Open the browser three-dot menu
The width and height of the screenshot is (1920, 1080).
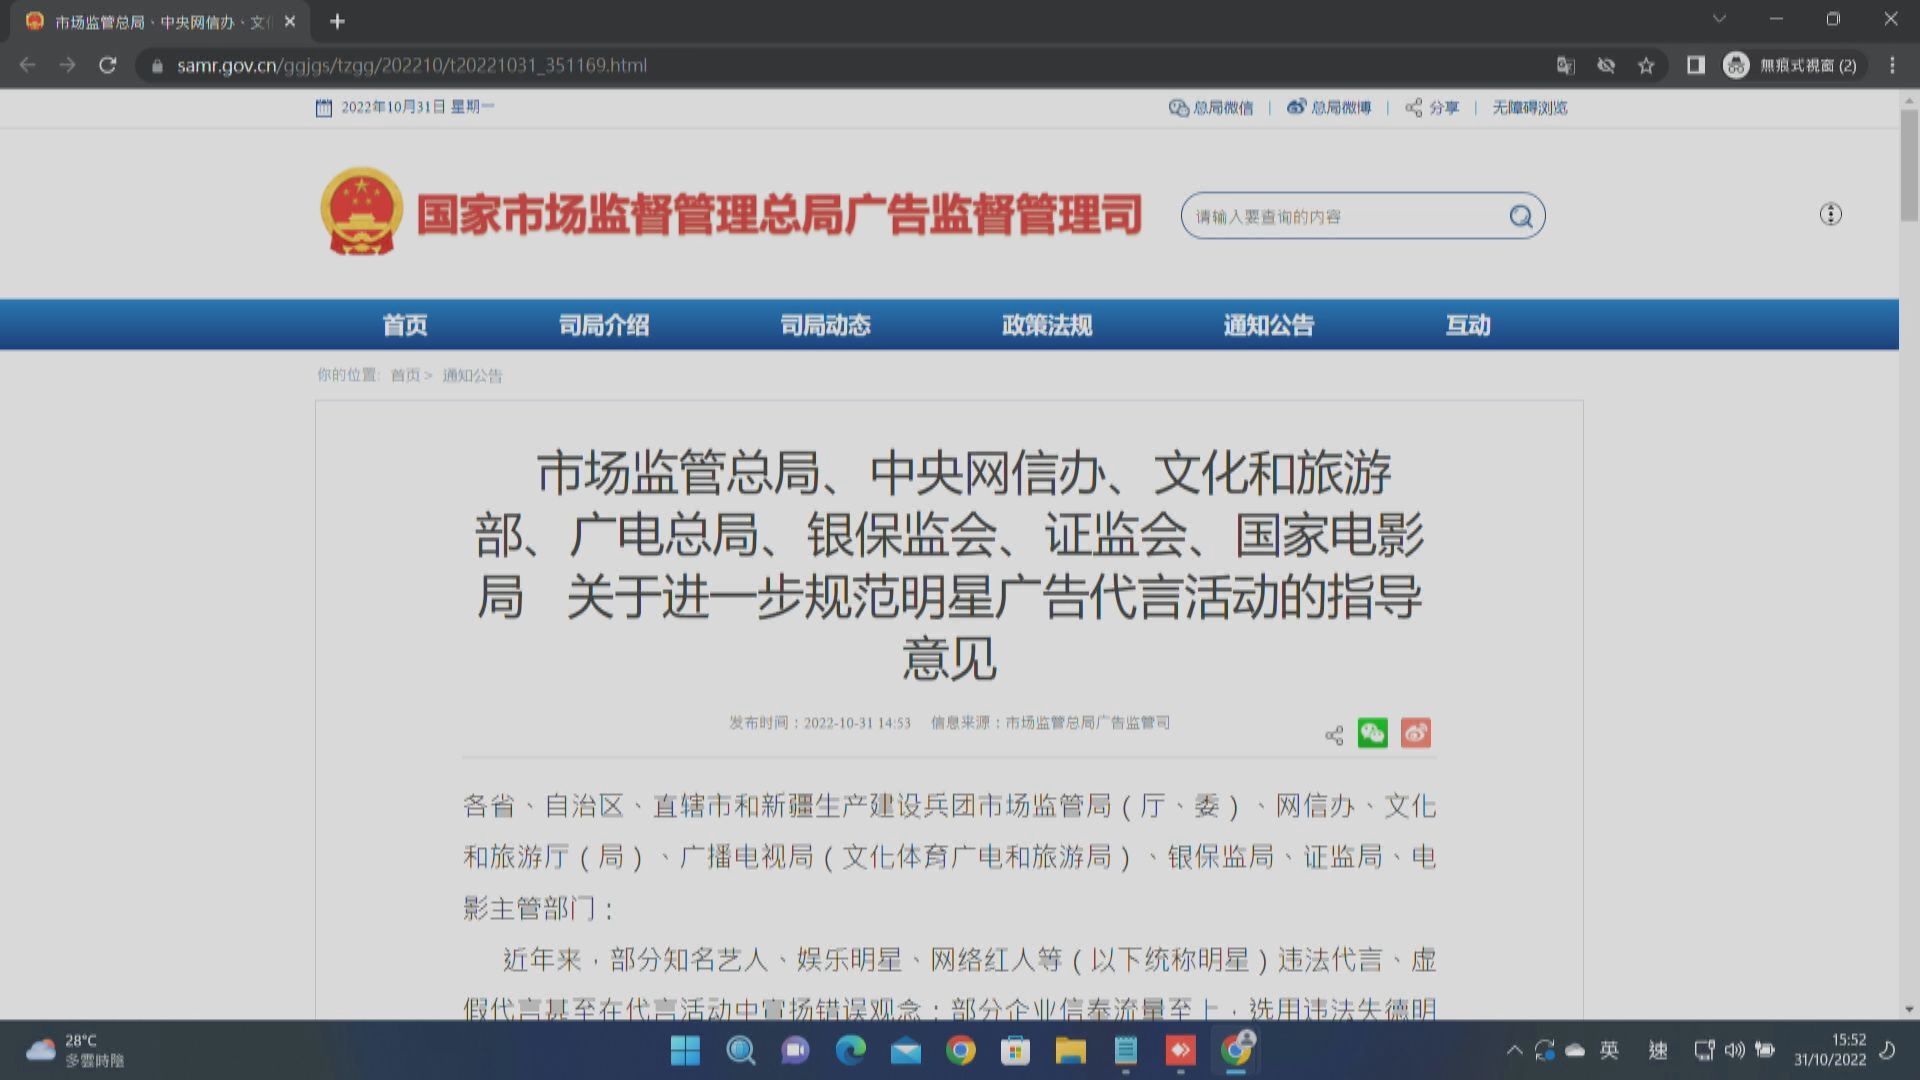click(x=1891, y=65)
